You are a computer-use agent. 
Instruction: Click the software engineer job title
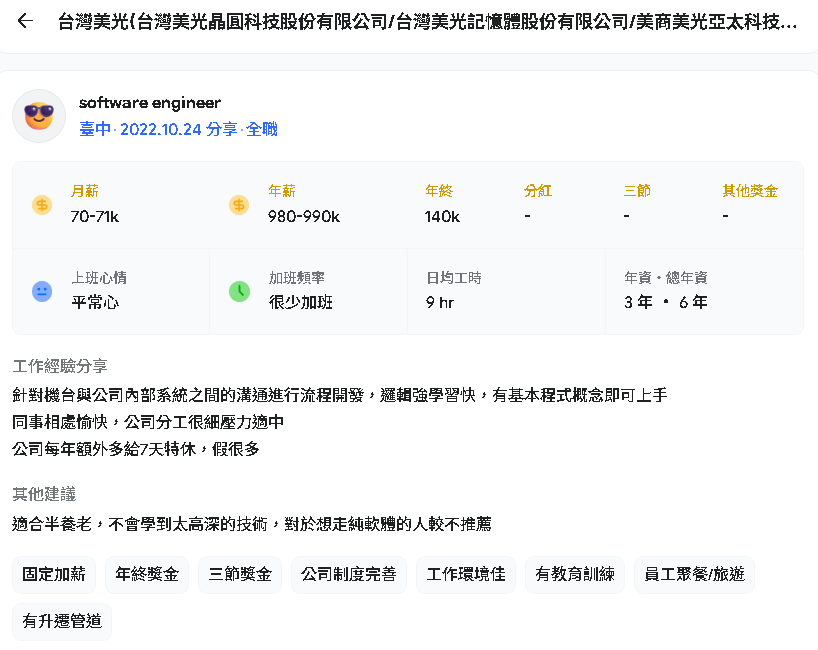point(150,103)
